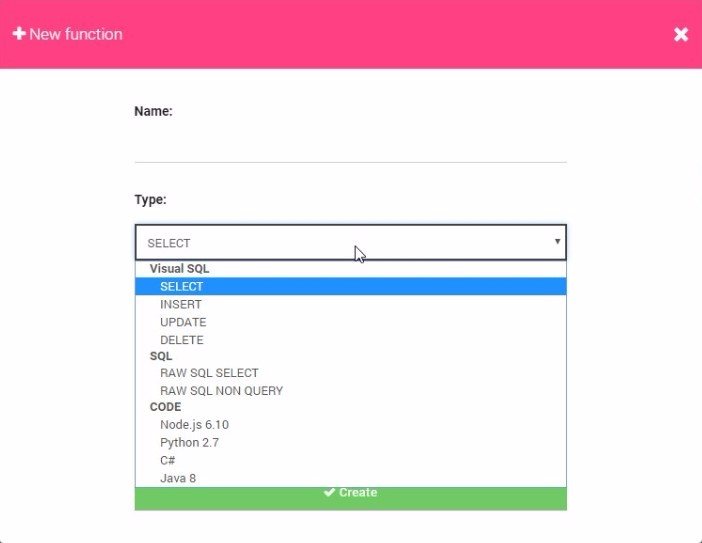This screenshot has height=543, width=702.
Task: Click the dropdown arrow on Type selector
Action: pos(557,242)
